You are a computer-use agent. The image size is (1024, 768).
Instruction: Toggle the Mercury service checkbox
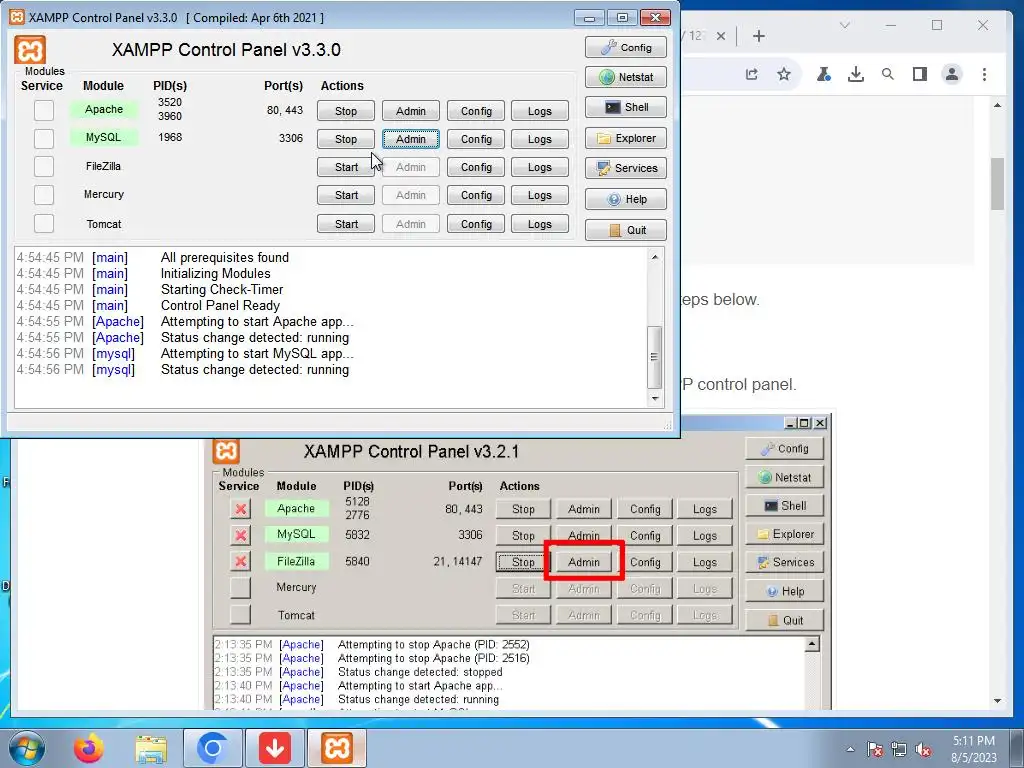coord(44,194)
